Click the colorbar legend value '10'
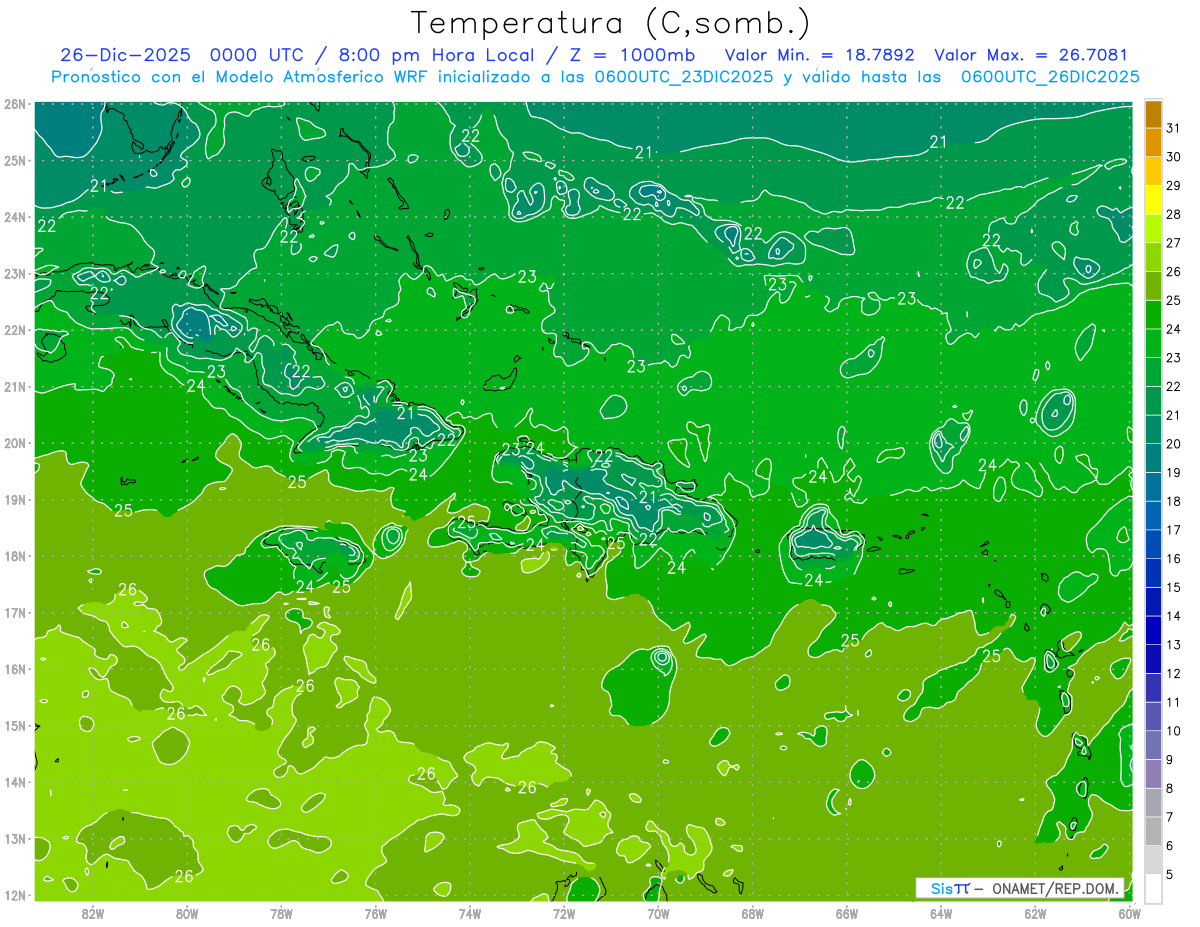 [x=1173, y=731]
